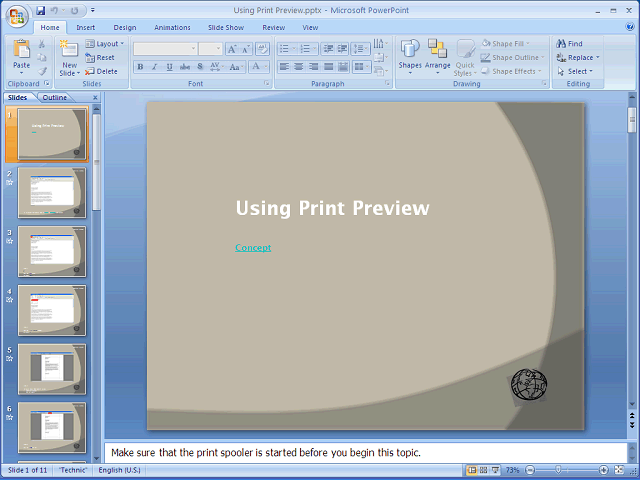Click Reset slide button
This screenshot has height=480, width=640.
(x=100, y=58)
